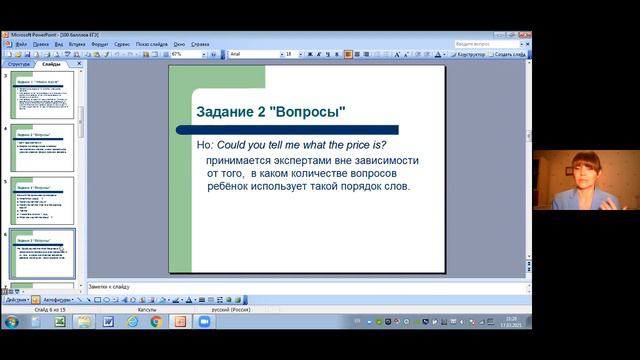Open the Arial font name dropdown
Screen dimensions: 640x360
[x=281, y=54]
